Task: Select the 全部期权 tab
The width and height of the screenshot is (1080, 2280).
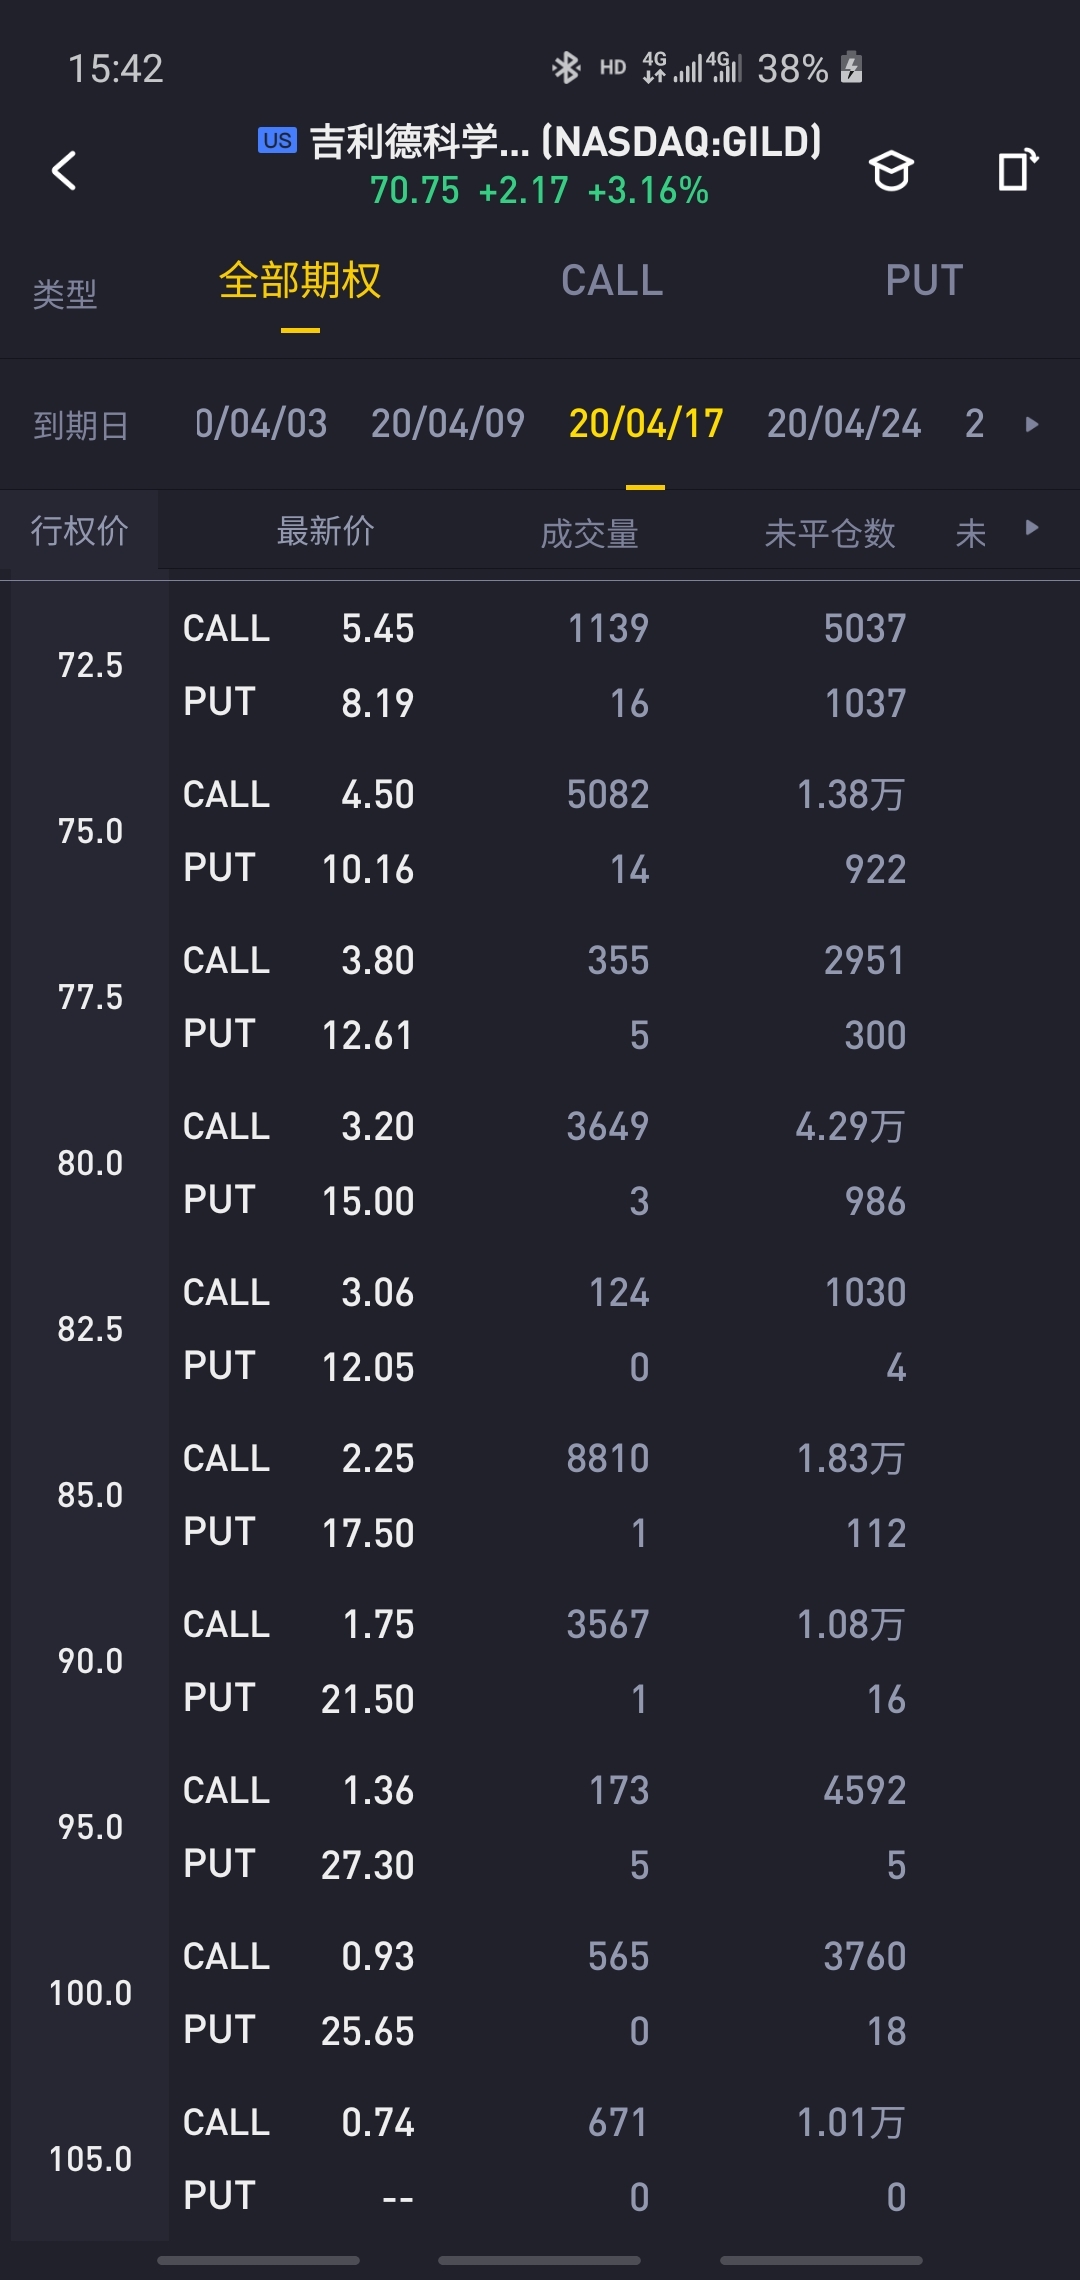Action: tap(300, 281)
